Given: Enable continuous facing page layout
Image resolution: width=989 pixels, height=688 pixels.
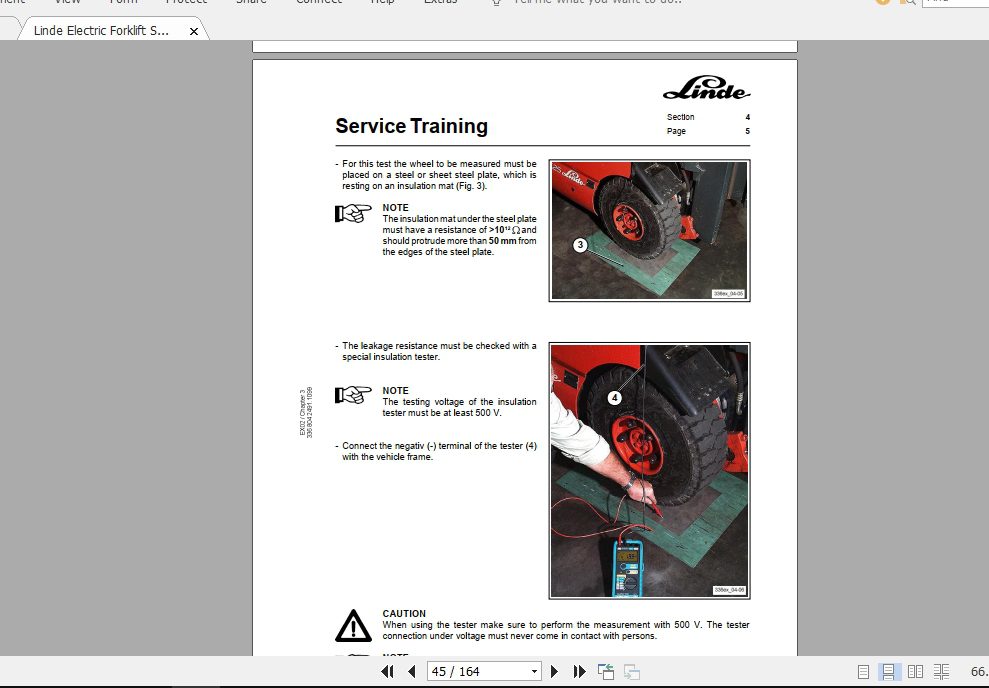Looking at the screenshot, I should click(x=941, y=671).
